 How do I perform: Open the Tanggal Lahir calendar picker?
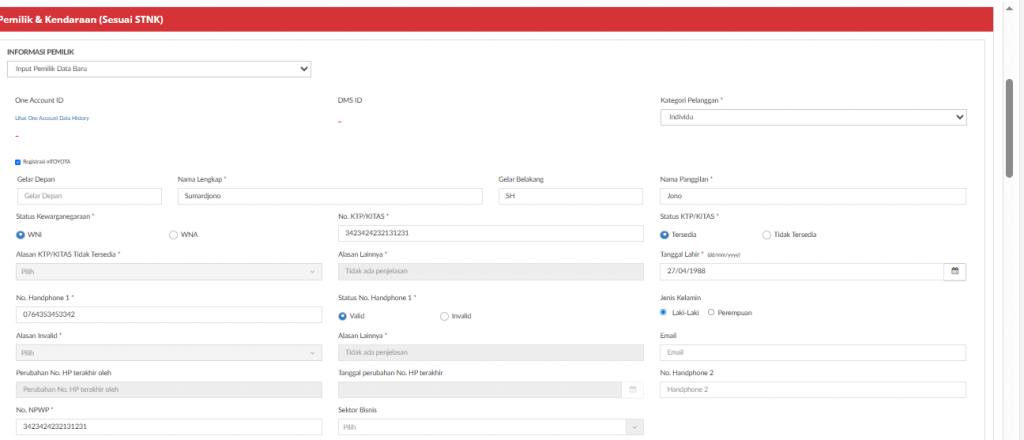click(x=955, y=271)
